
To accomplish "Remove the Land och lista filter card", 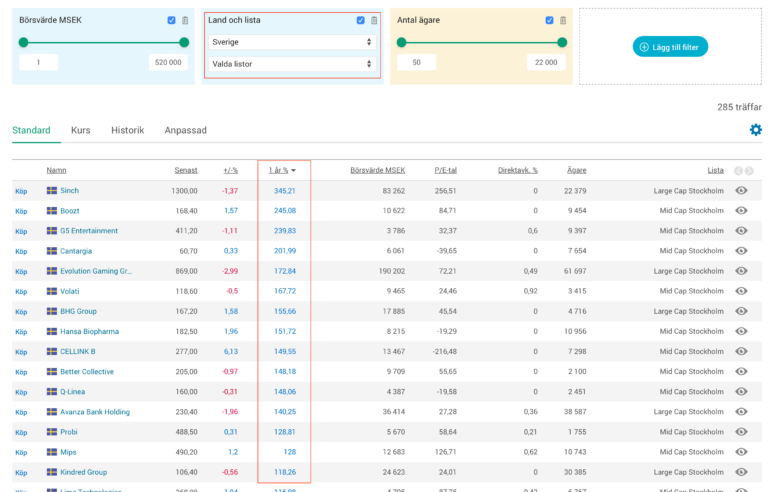I will point(374,20).
